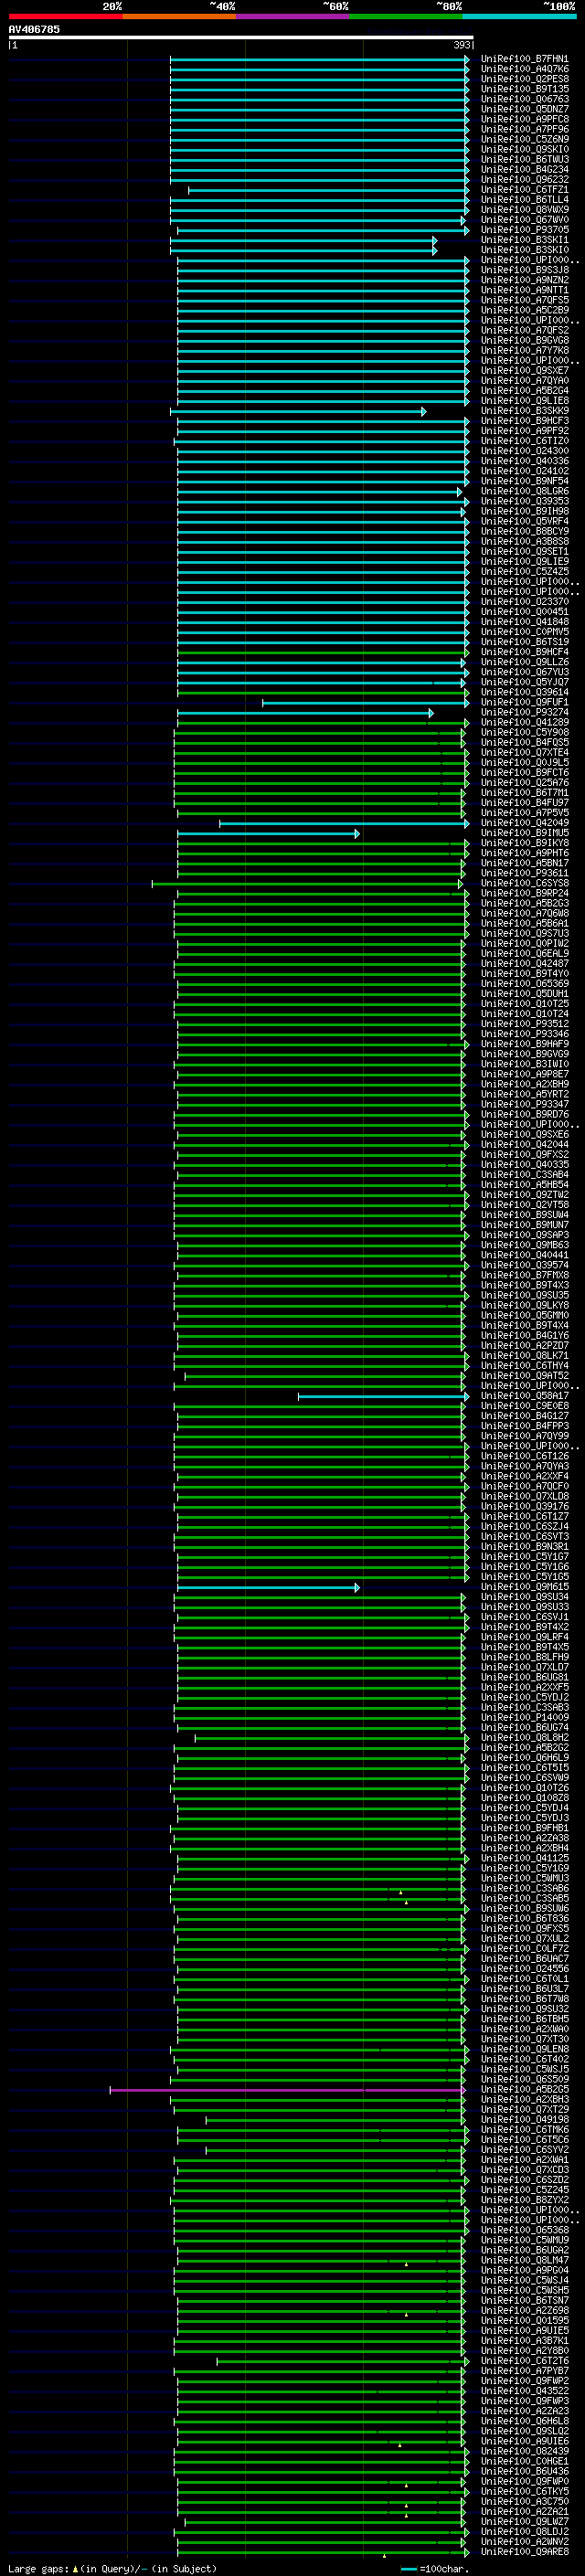Select hit label UniRef100_C6TIZ0
The width and height of the screenshot is (585, 2576).
point(524,441)
